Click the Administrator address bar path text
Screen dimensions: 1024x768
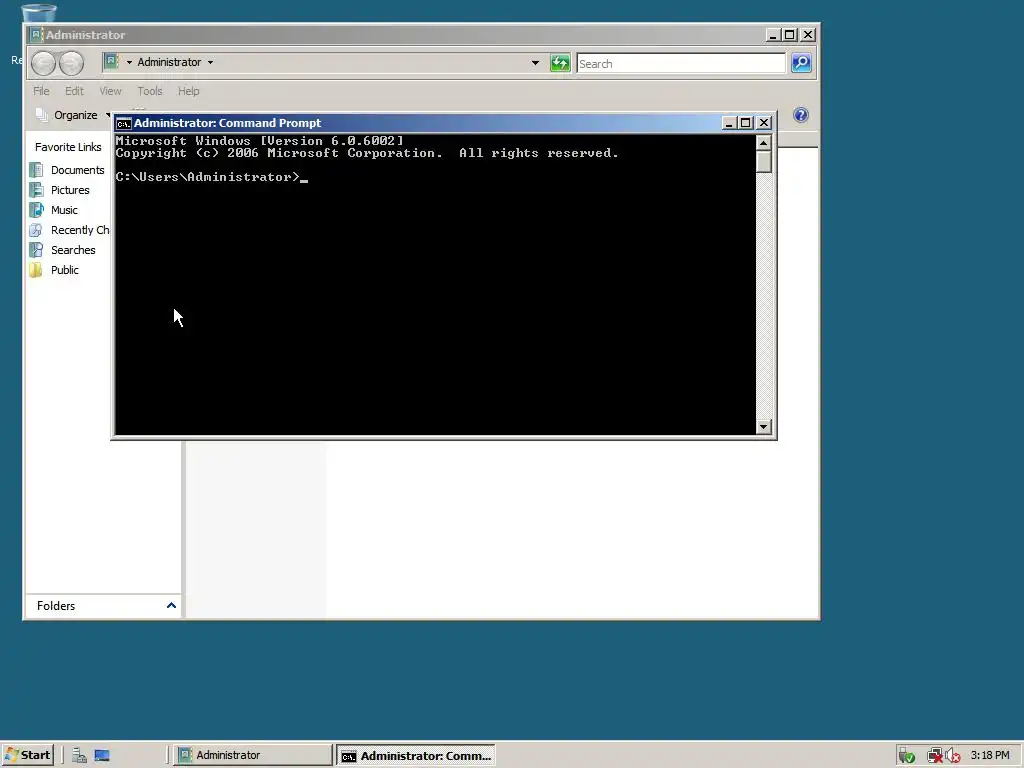169,62
